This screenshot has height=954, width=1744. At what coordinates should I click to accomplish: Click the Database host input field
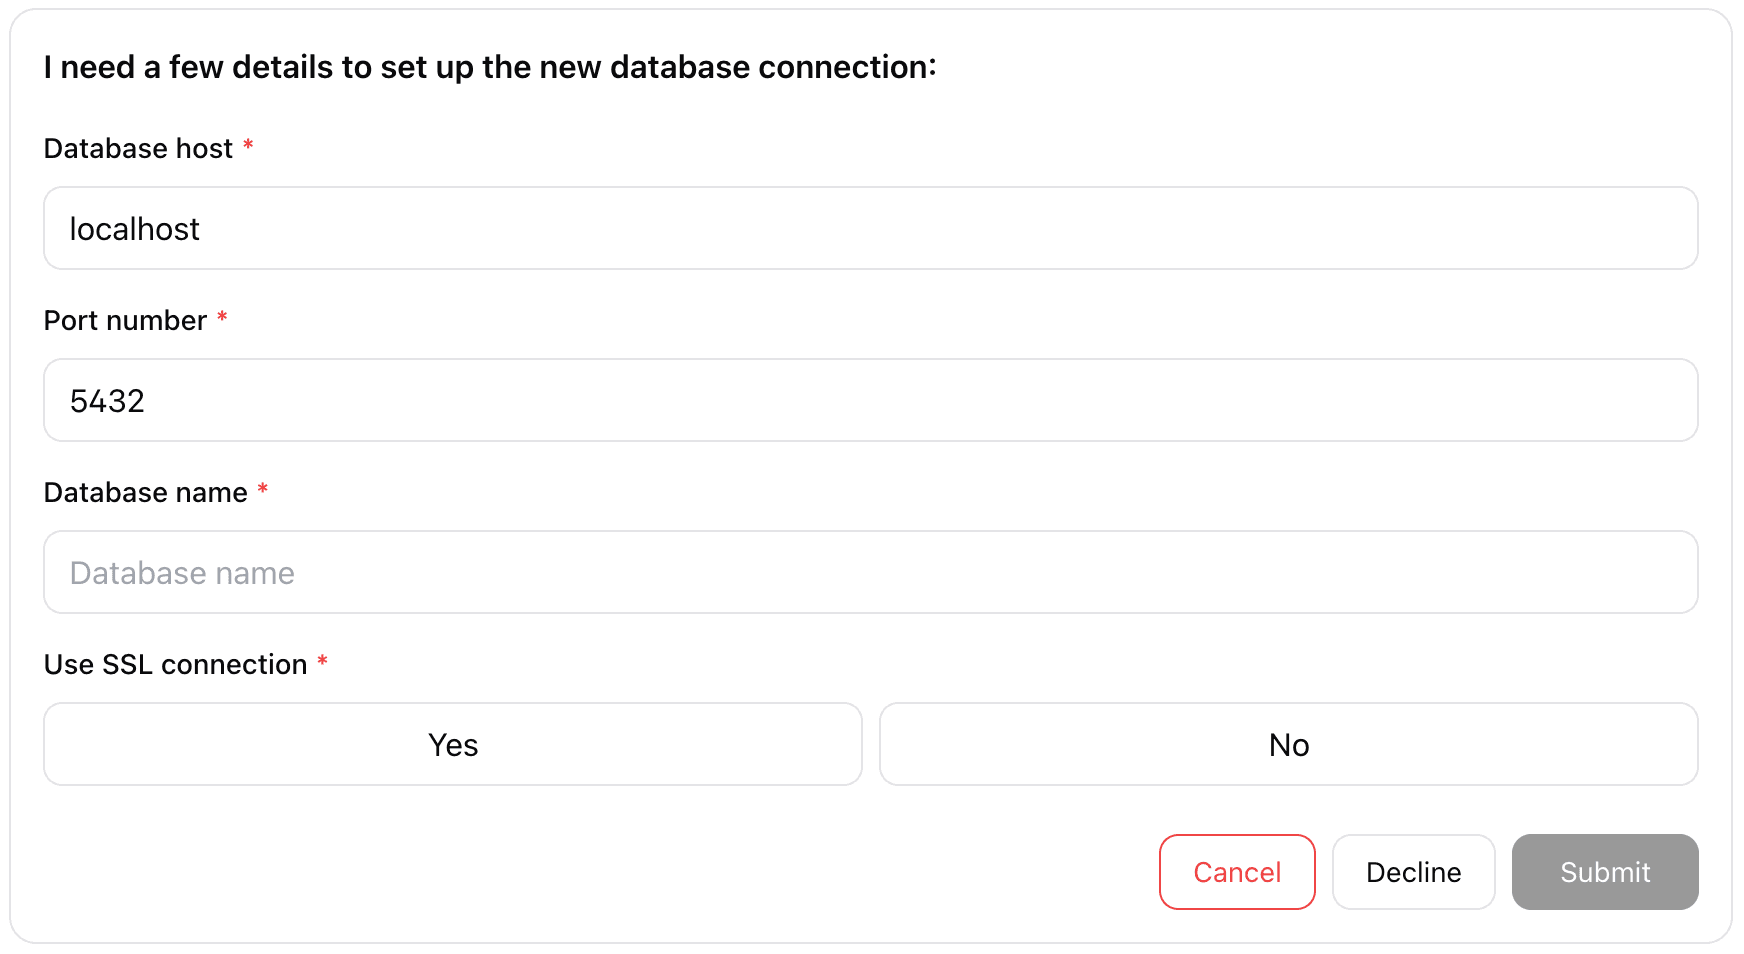click(x=870, y=228)
